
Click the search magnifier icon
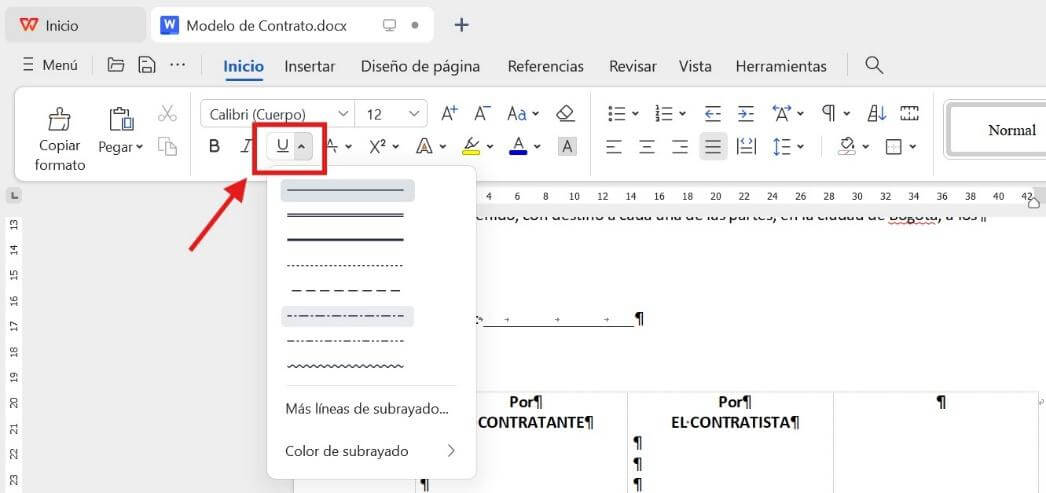click(874, 65)
